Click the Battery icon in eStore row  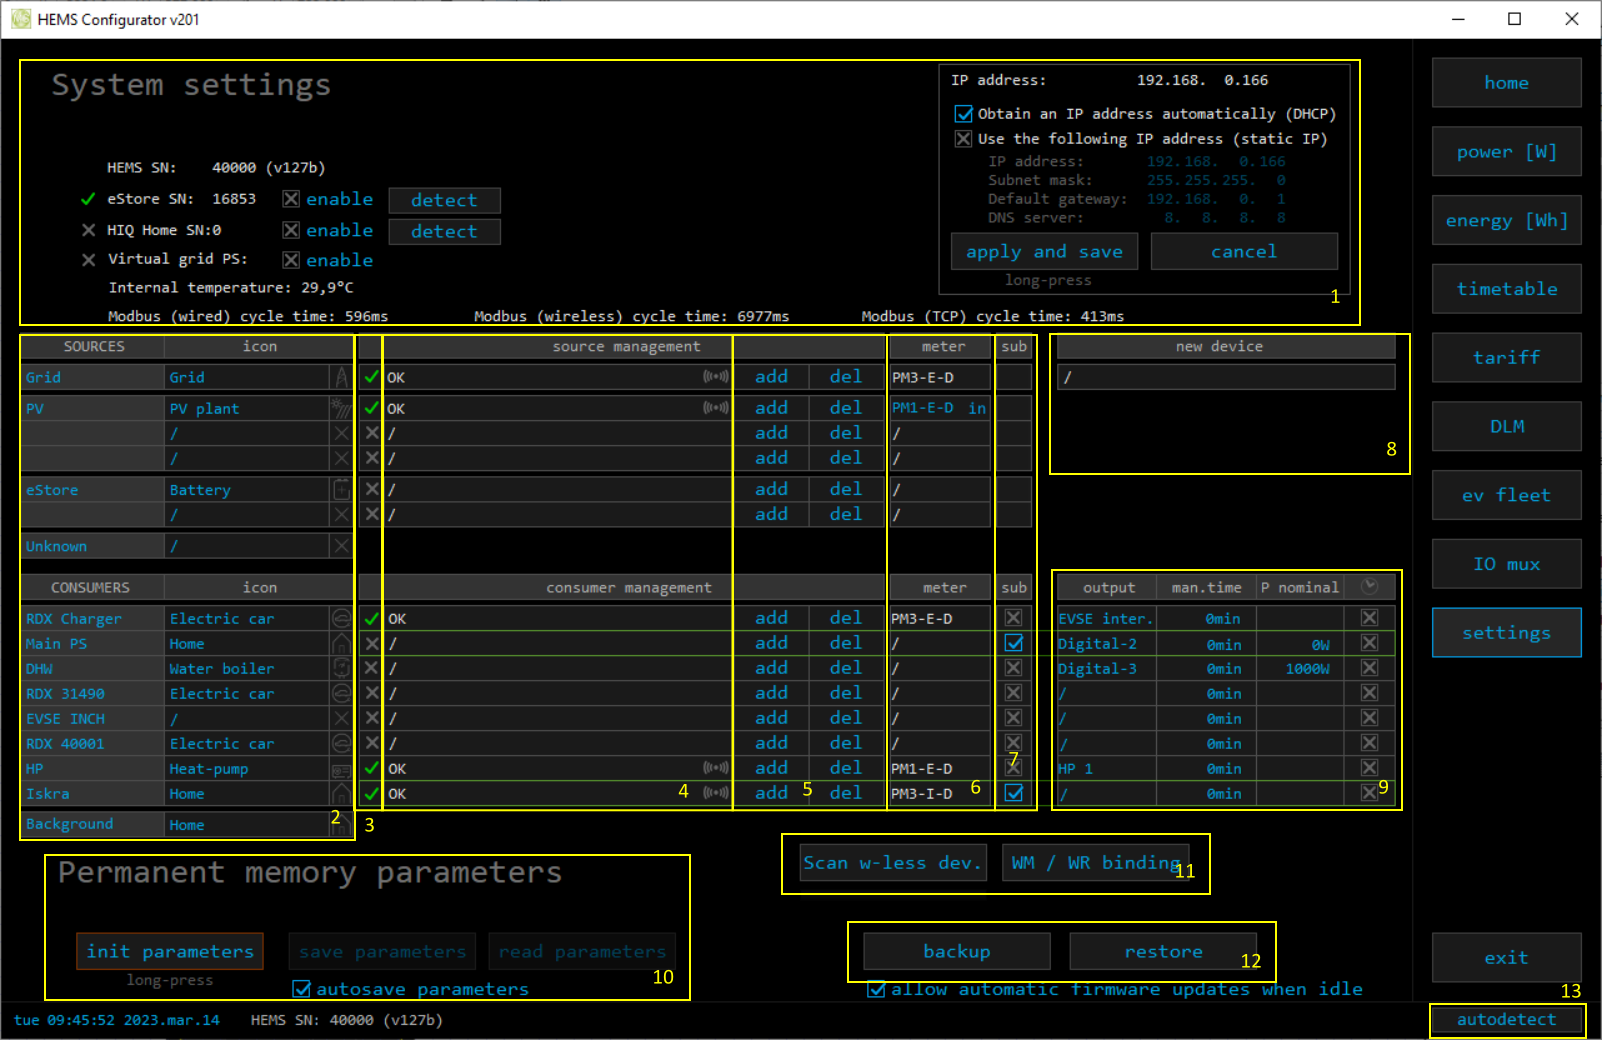click(x=342, y=490)
